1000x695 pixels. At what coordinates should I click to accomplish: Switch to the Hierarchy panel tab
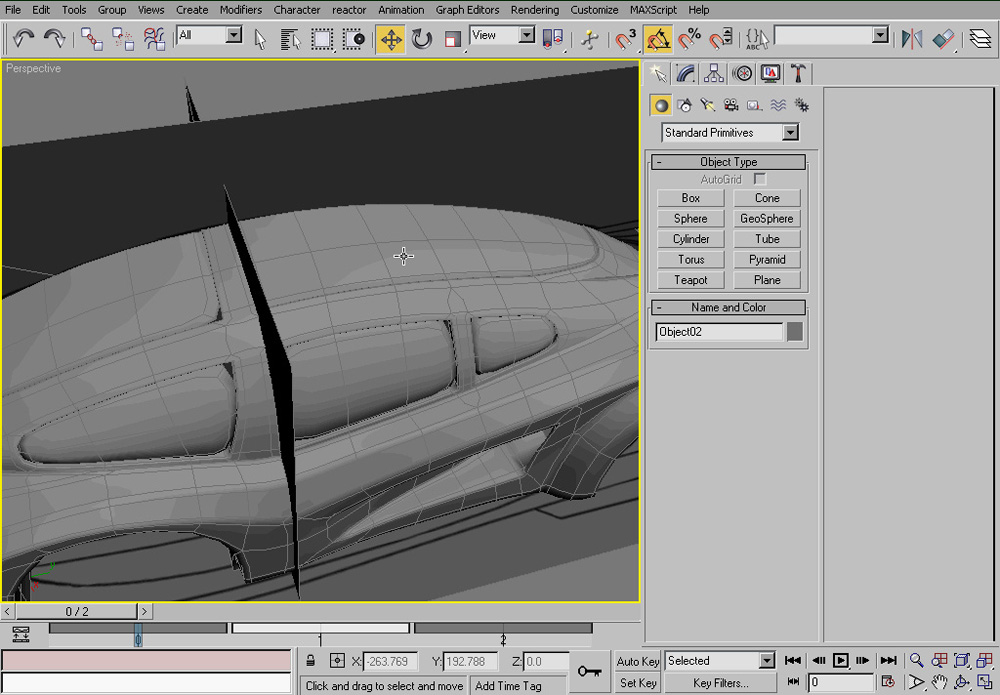point(713,73)
